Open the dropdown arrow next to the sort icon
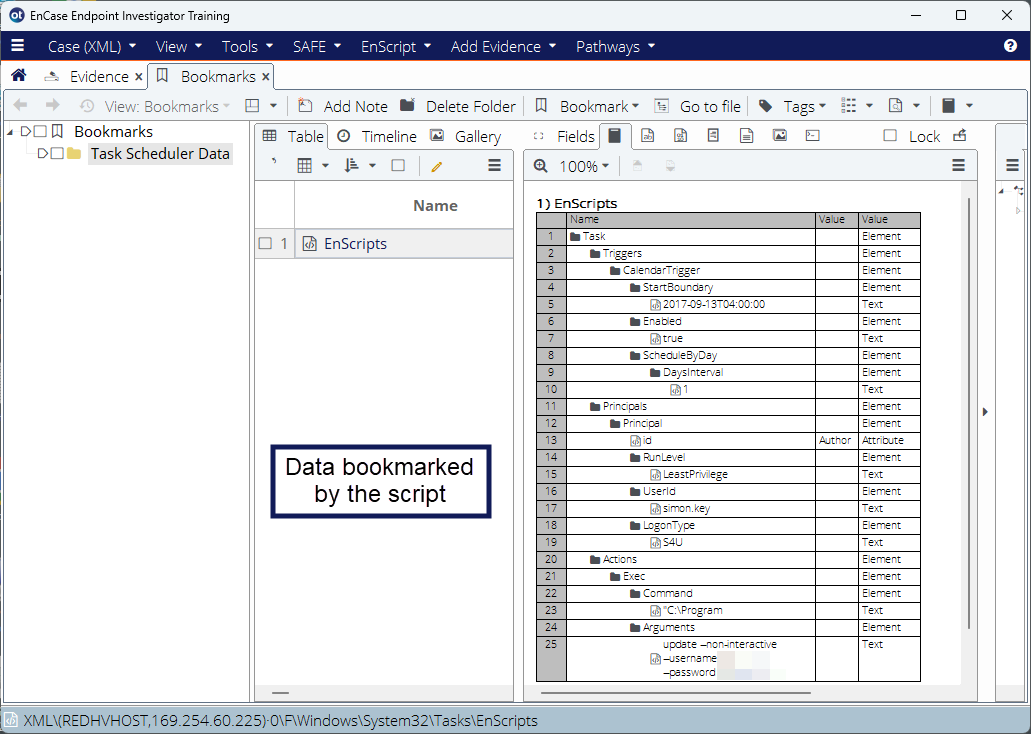Image resolution: width=1031 pixels, height=734 pixels. coord(372,166)
